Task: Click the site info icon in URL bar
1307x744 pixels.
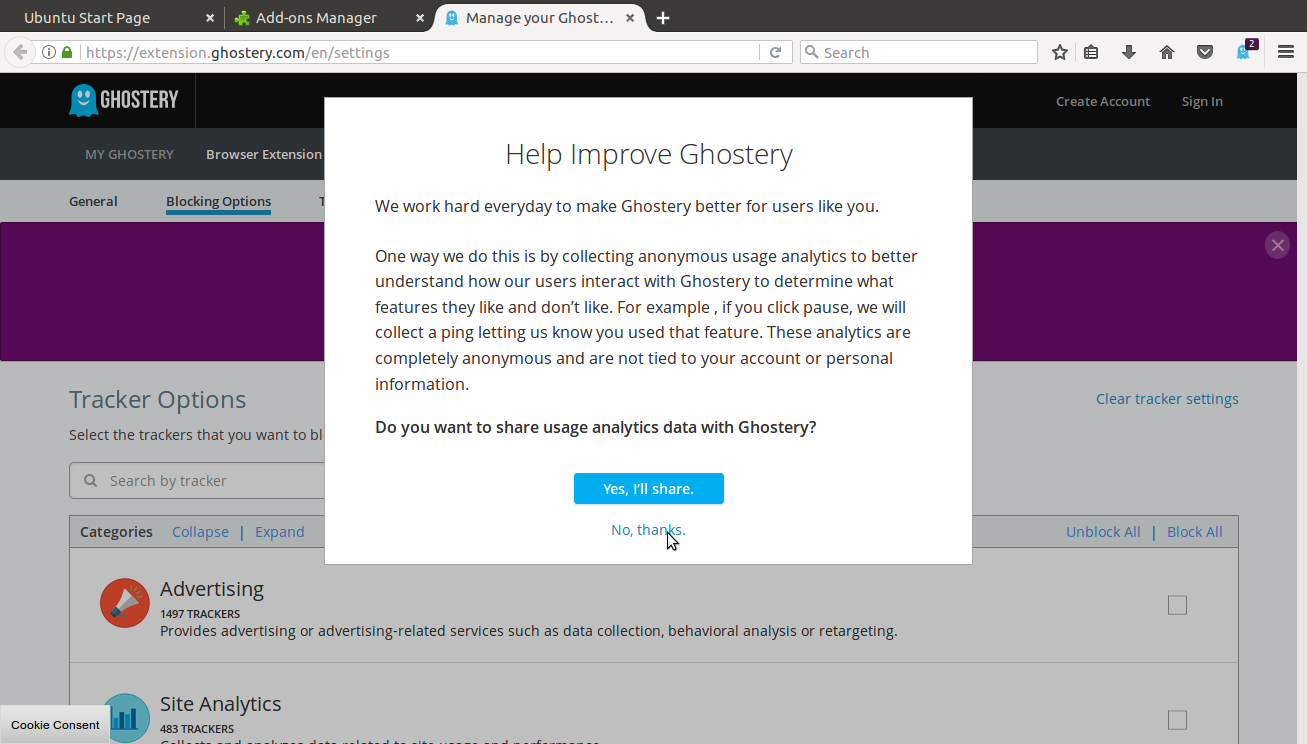Action: pos(48,52)
